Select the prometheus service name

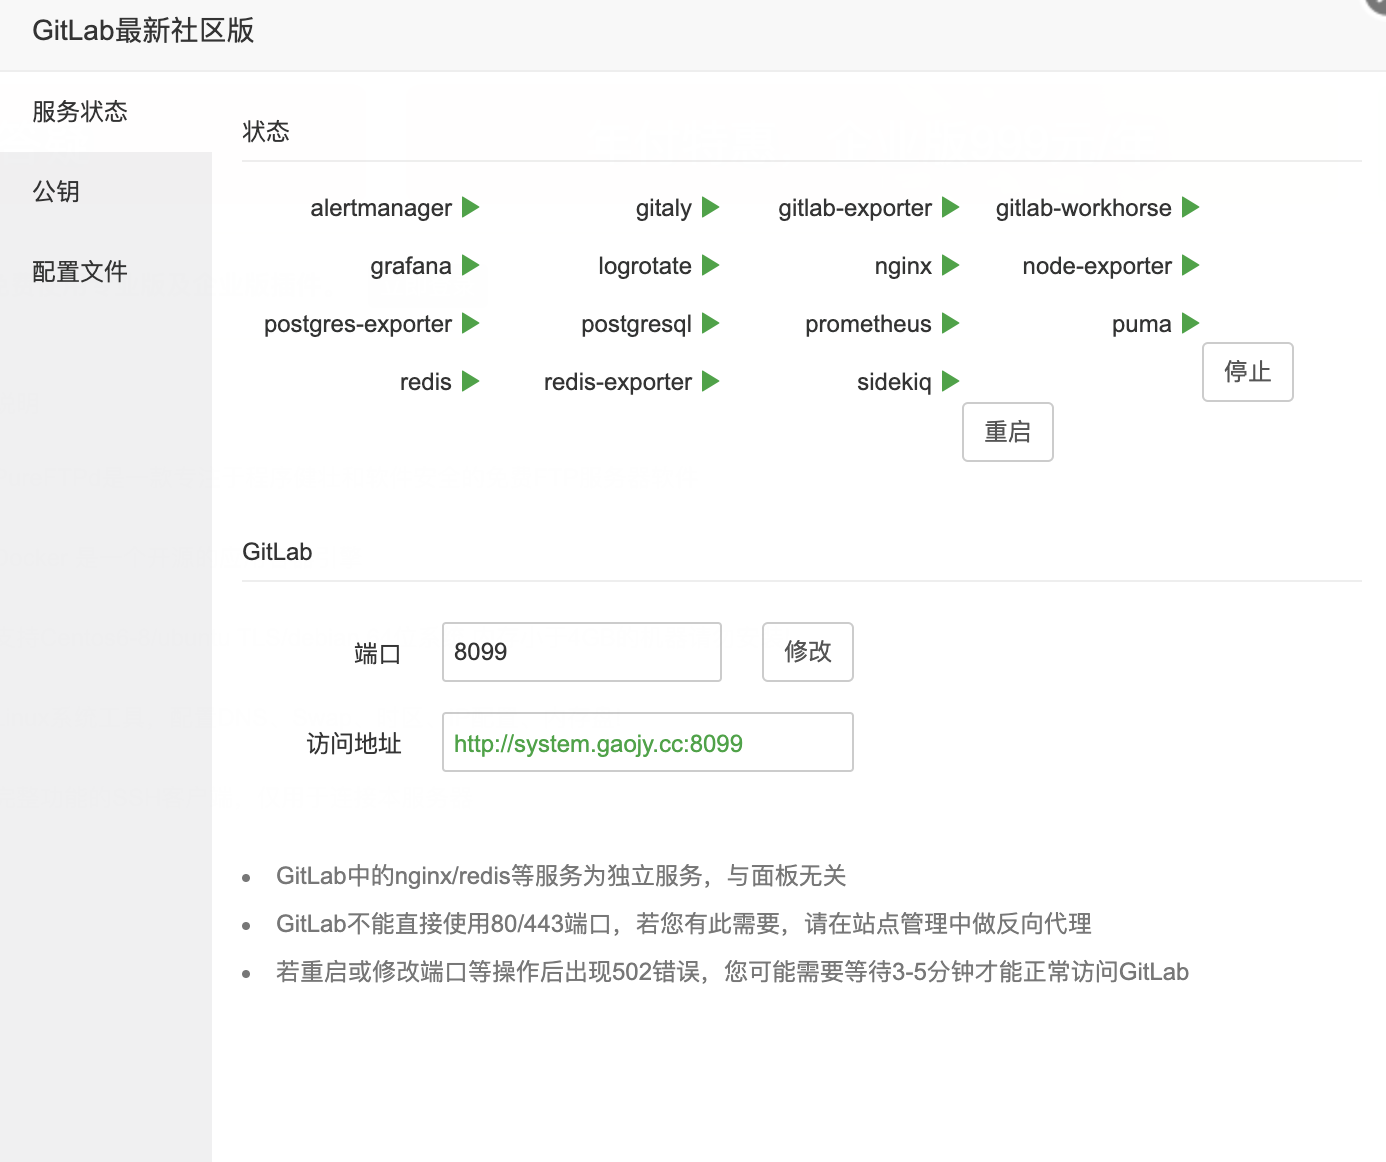point(868,324)
